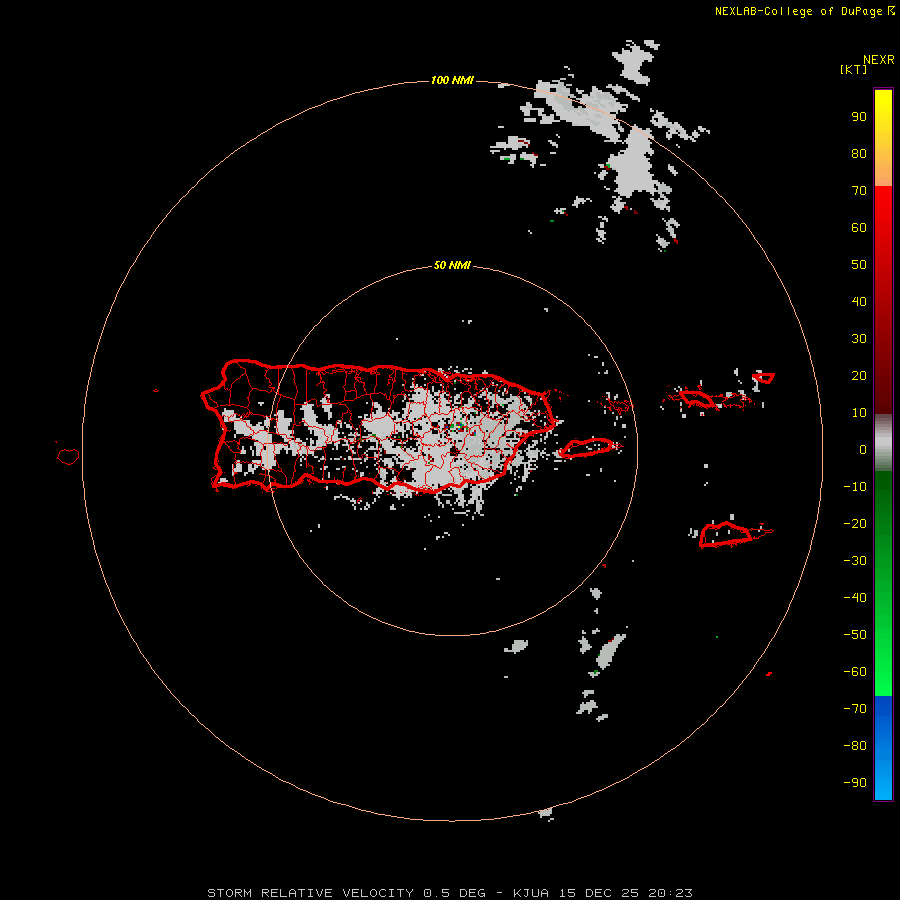This screenshot has height=900, width=900.
Task: Click the Vieques island outline east of Puerto Rico
Action: click(x=587, y=448)
